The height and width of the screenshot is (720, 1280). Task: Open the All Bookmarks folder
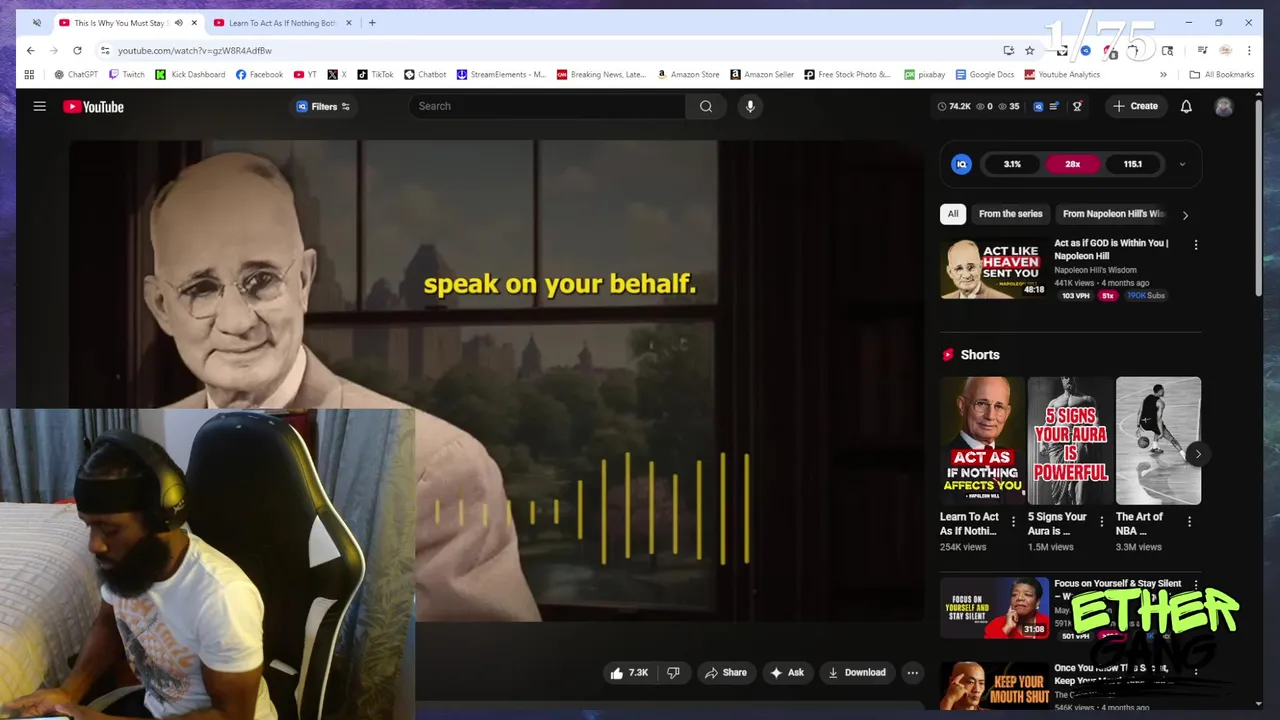pyautogui.click(x=1221, y=74)
